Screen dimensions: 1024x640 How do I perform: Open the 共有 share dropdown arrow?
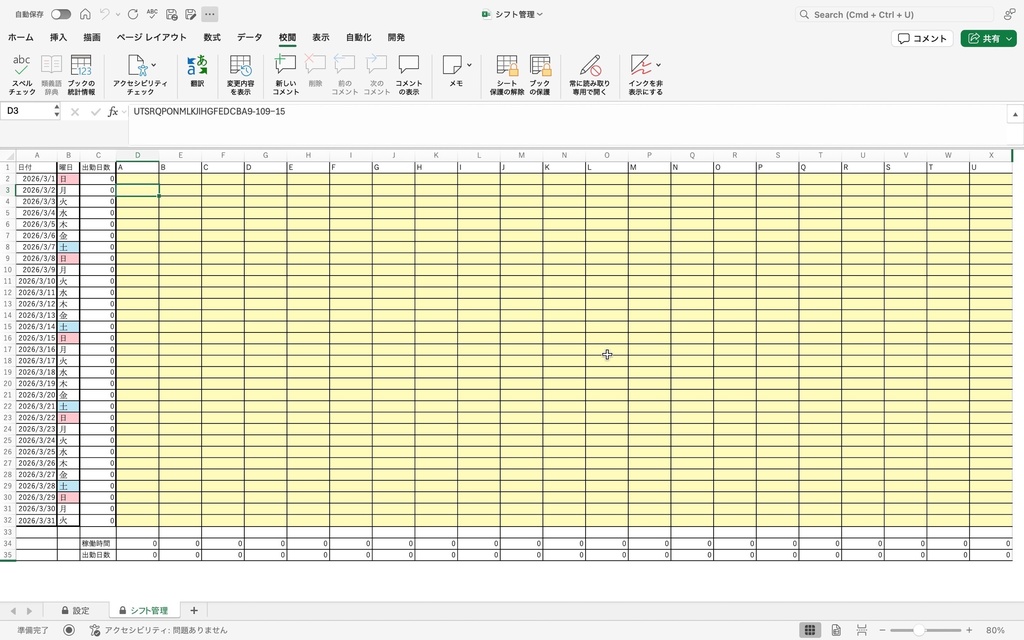(1010, 39)
